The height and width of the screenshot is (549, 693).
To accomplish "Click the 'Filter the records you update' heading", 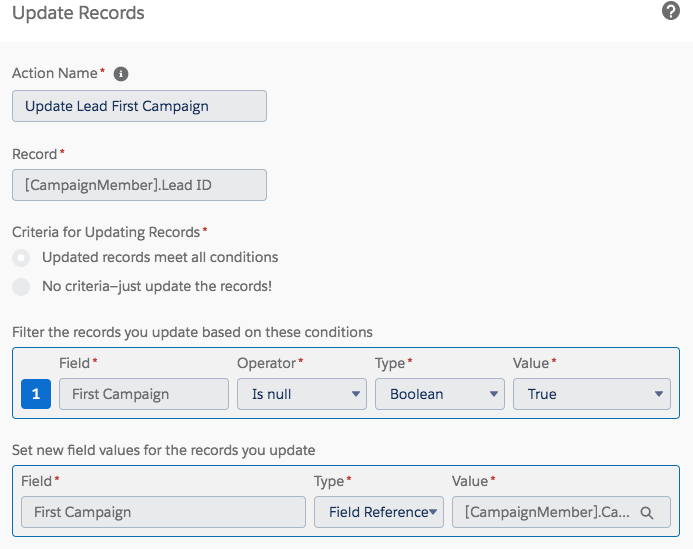I will click(x=192, y=332).
